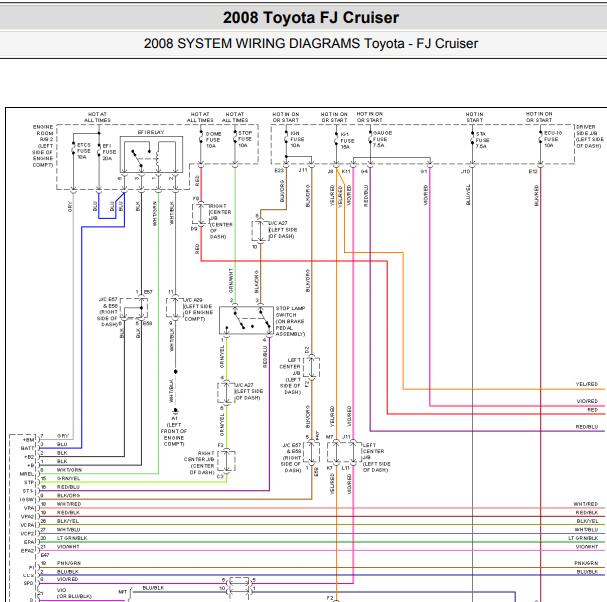
Task: Click the "STA FUSE 7.5A" label
Action: [x=482, y=140]
